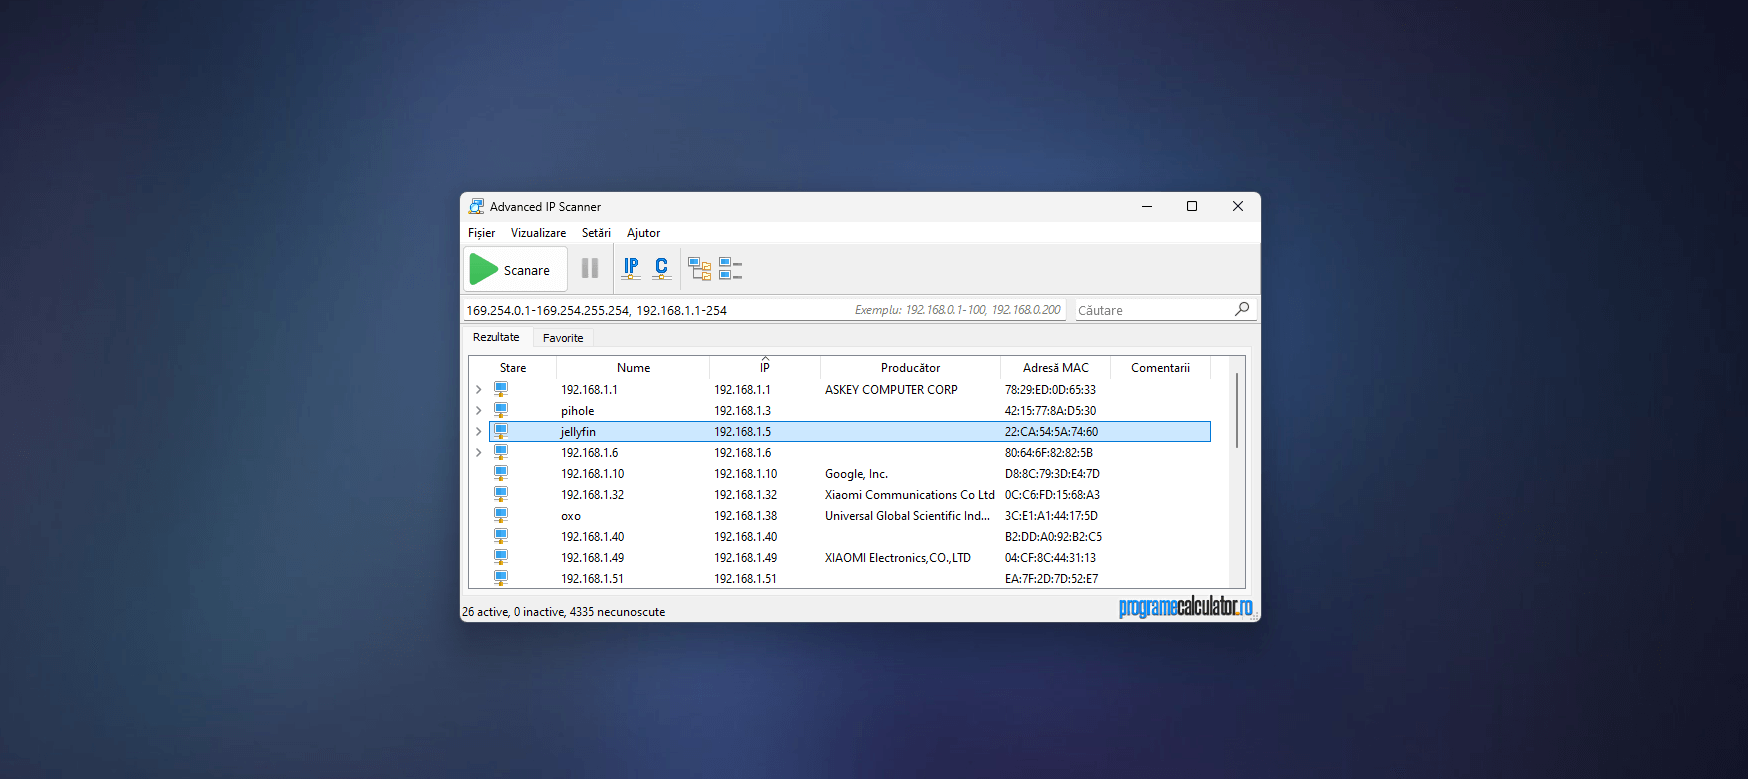Image resolution: width=1748 pixels, height=779 pixels.
Task: Click the computer icon for pihole
Action: [x=501, y=410]
